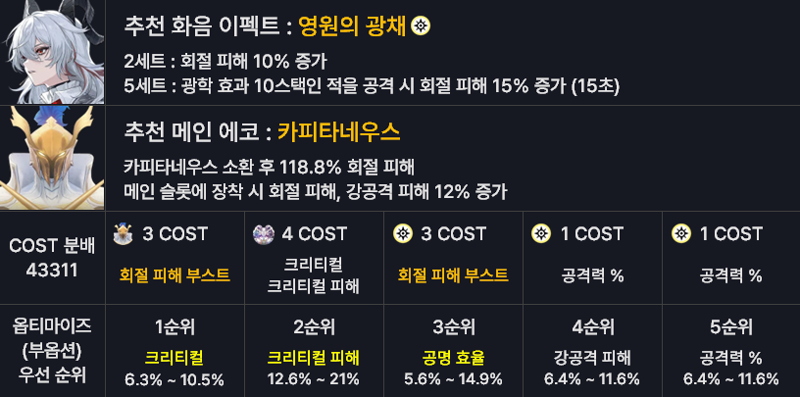Click the golden helmet Capitaneus echo portrait
The width and height of the screenshot is (800, 397).
click(x=52, y=158)
